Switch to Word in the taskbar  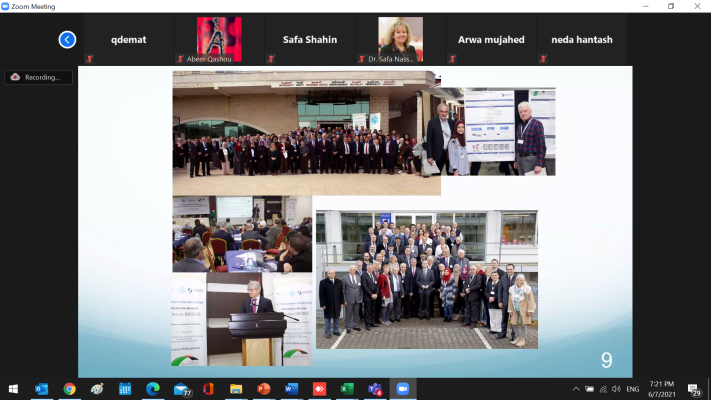(291, 389)
